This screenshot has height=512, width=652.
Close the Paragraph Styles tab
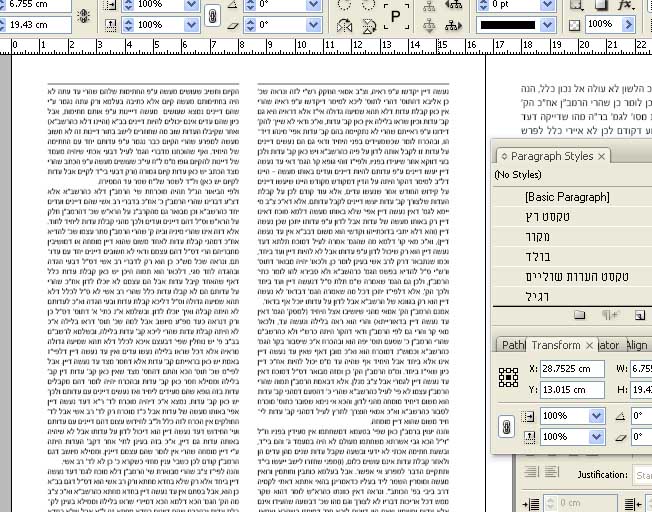602,156
